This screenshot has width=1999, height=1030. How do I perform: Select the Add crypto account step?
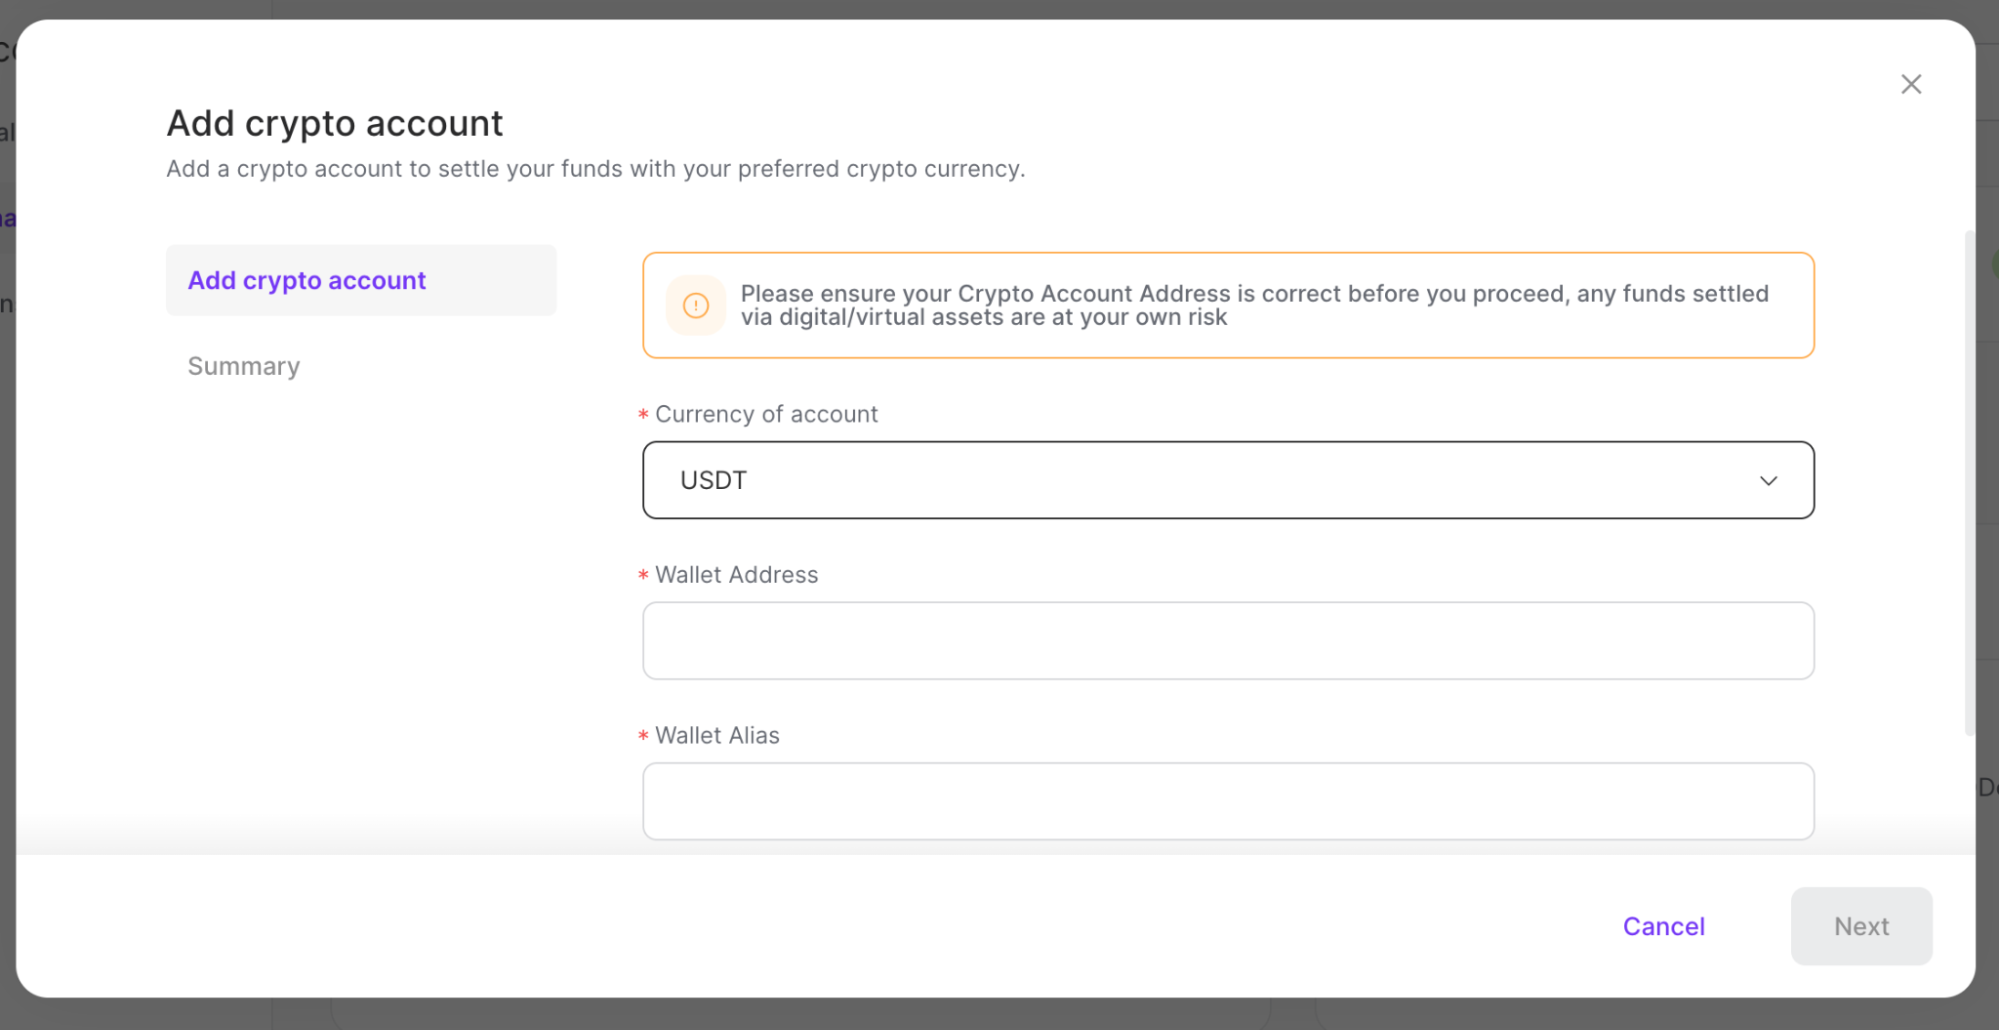[x=306, y=280]
